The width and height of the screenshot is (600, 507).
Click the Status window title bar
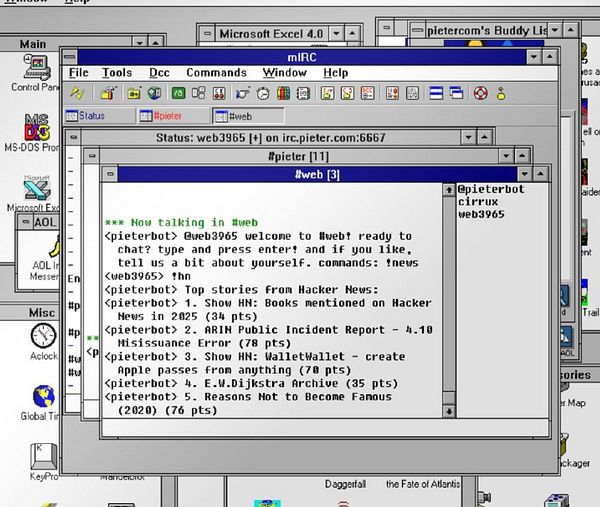pyautogui.click(x=271, y=138)
